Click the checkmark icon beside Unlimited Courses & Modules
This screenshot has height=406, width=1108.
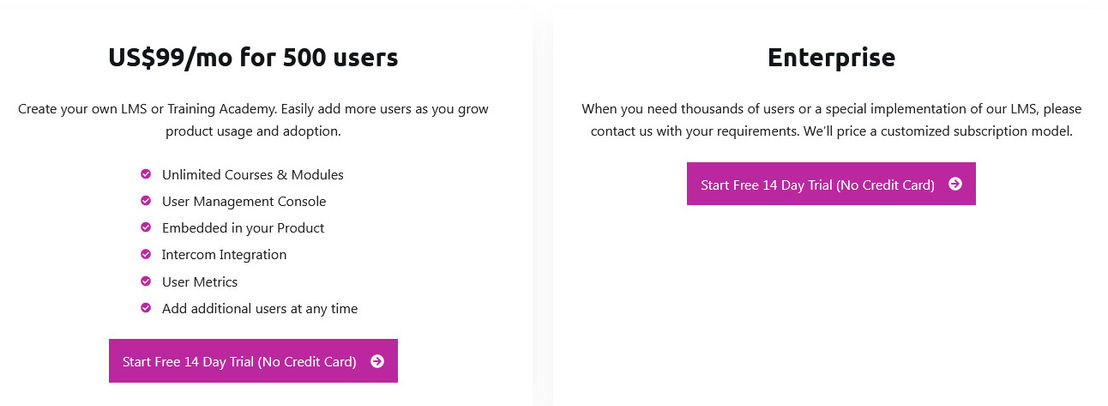point(146,174)
